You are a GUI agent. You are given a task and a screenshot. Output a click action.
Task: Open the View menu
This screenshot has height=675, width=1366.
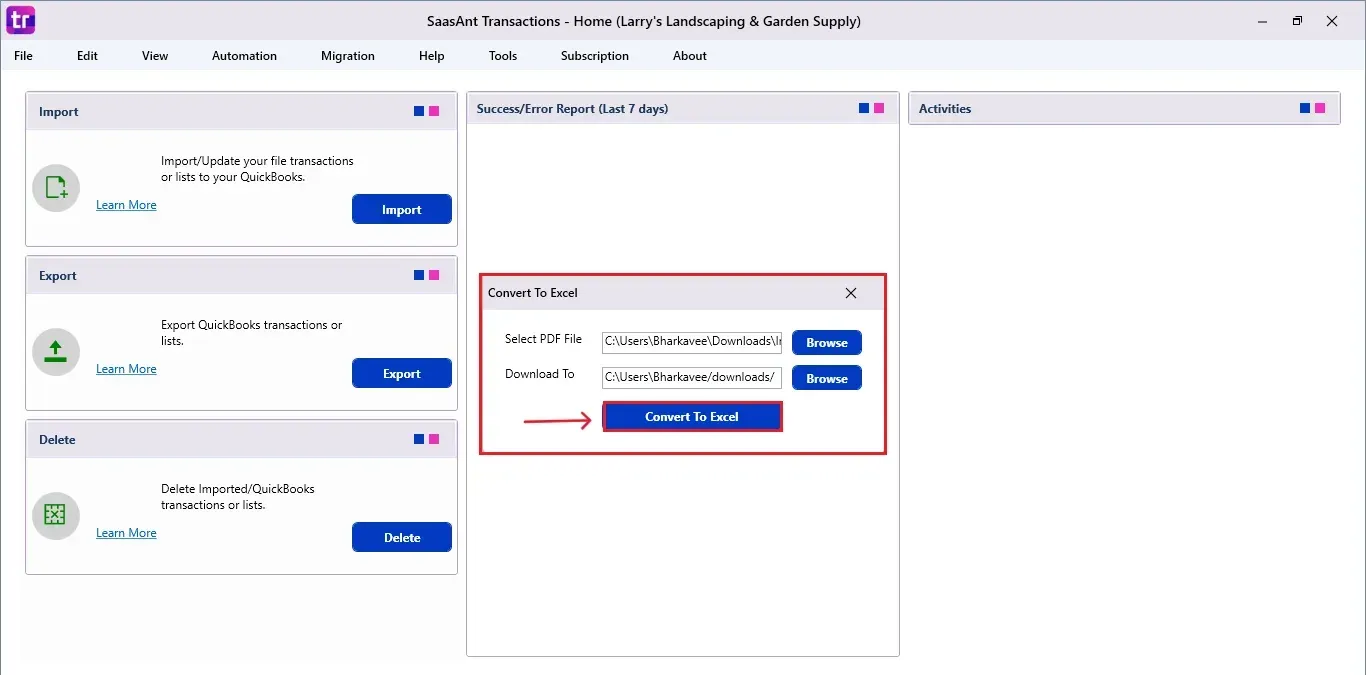pos(155,56)
